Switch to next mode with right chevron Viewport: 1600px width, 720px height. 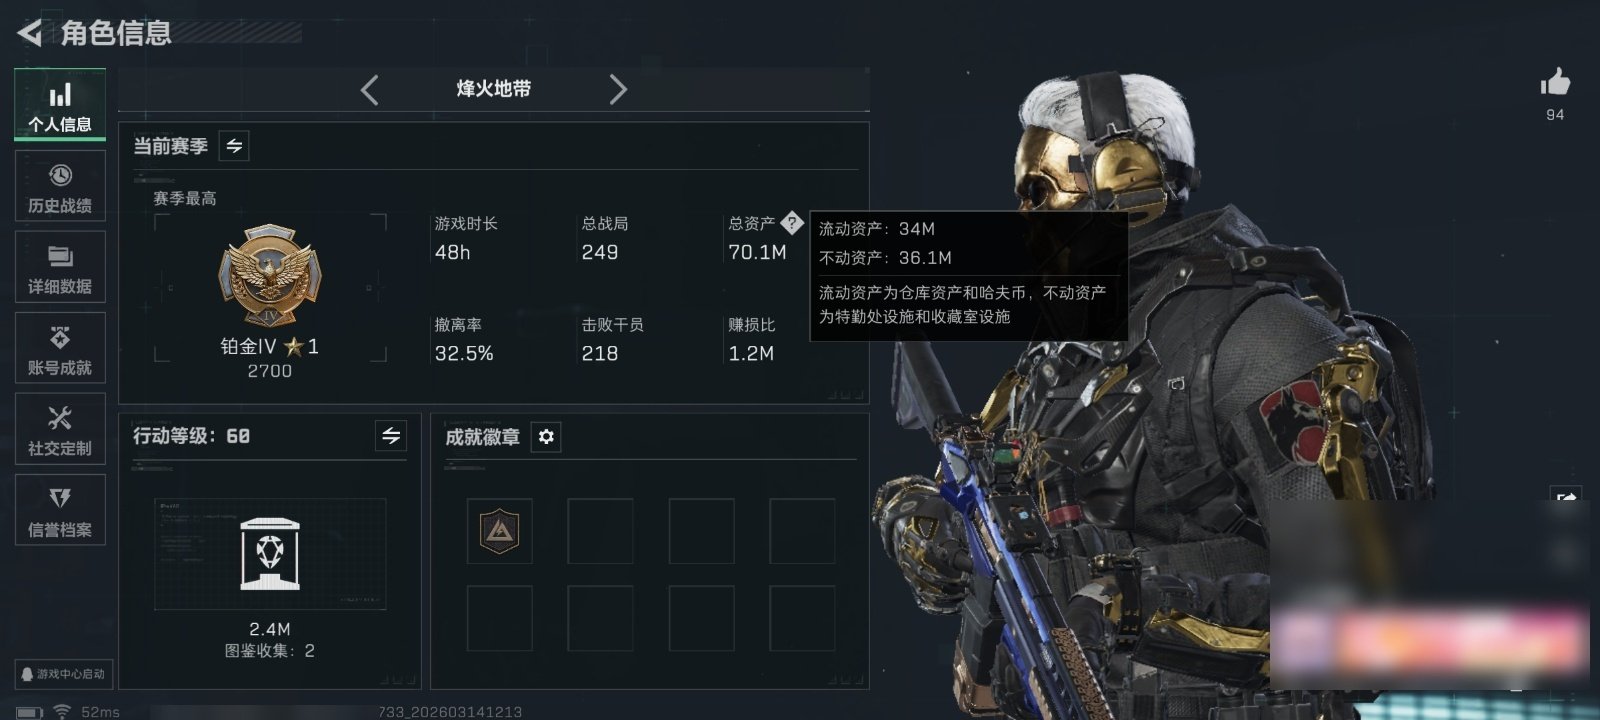(618, 90)
